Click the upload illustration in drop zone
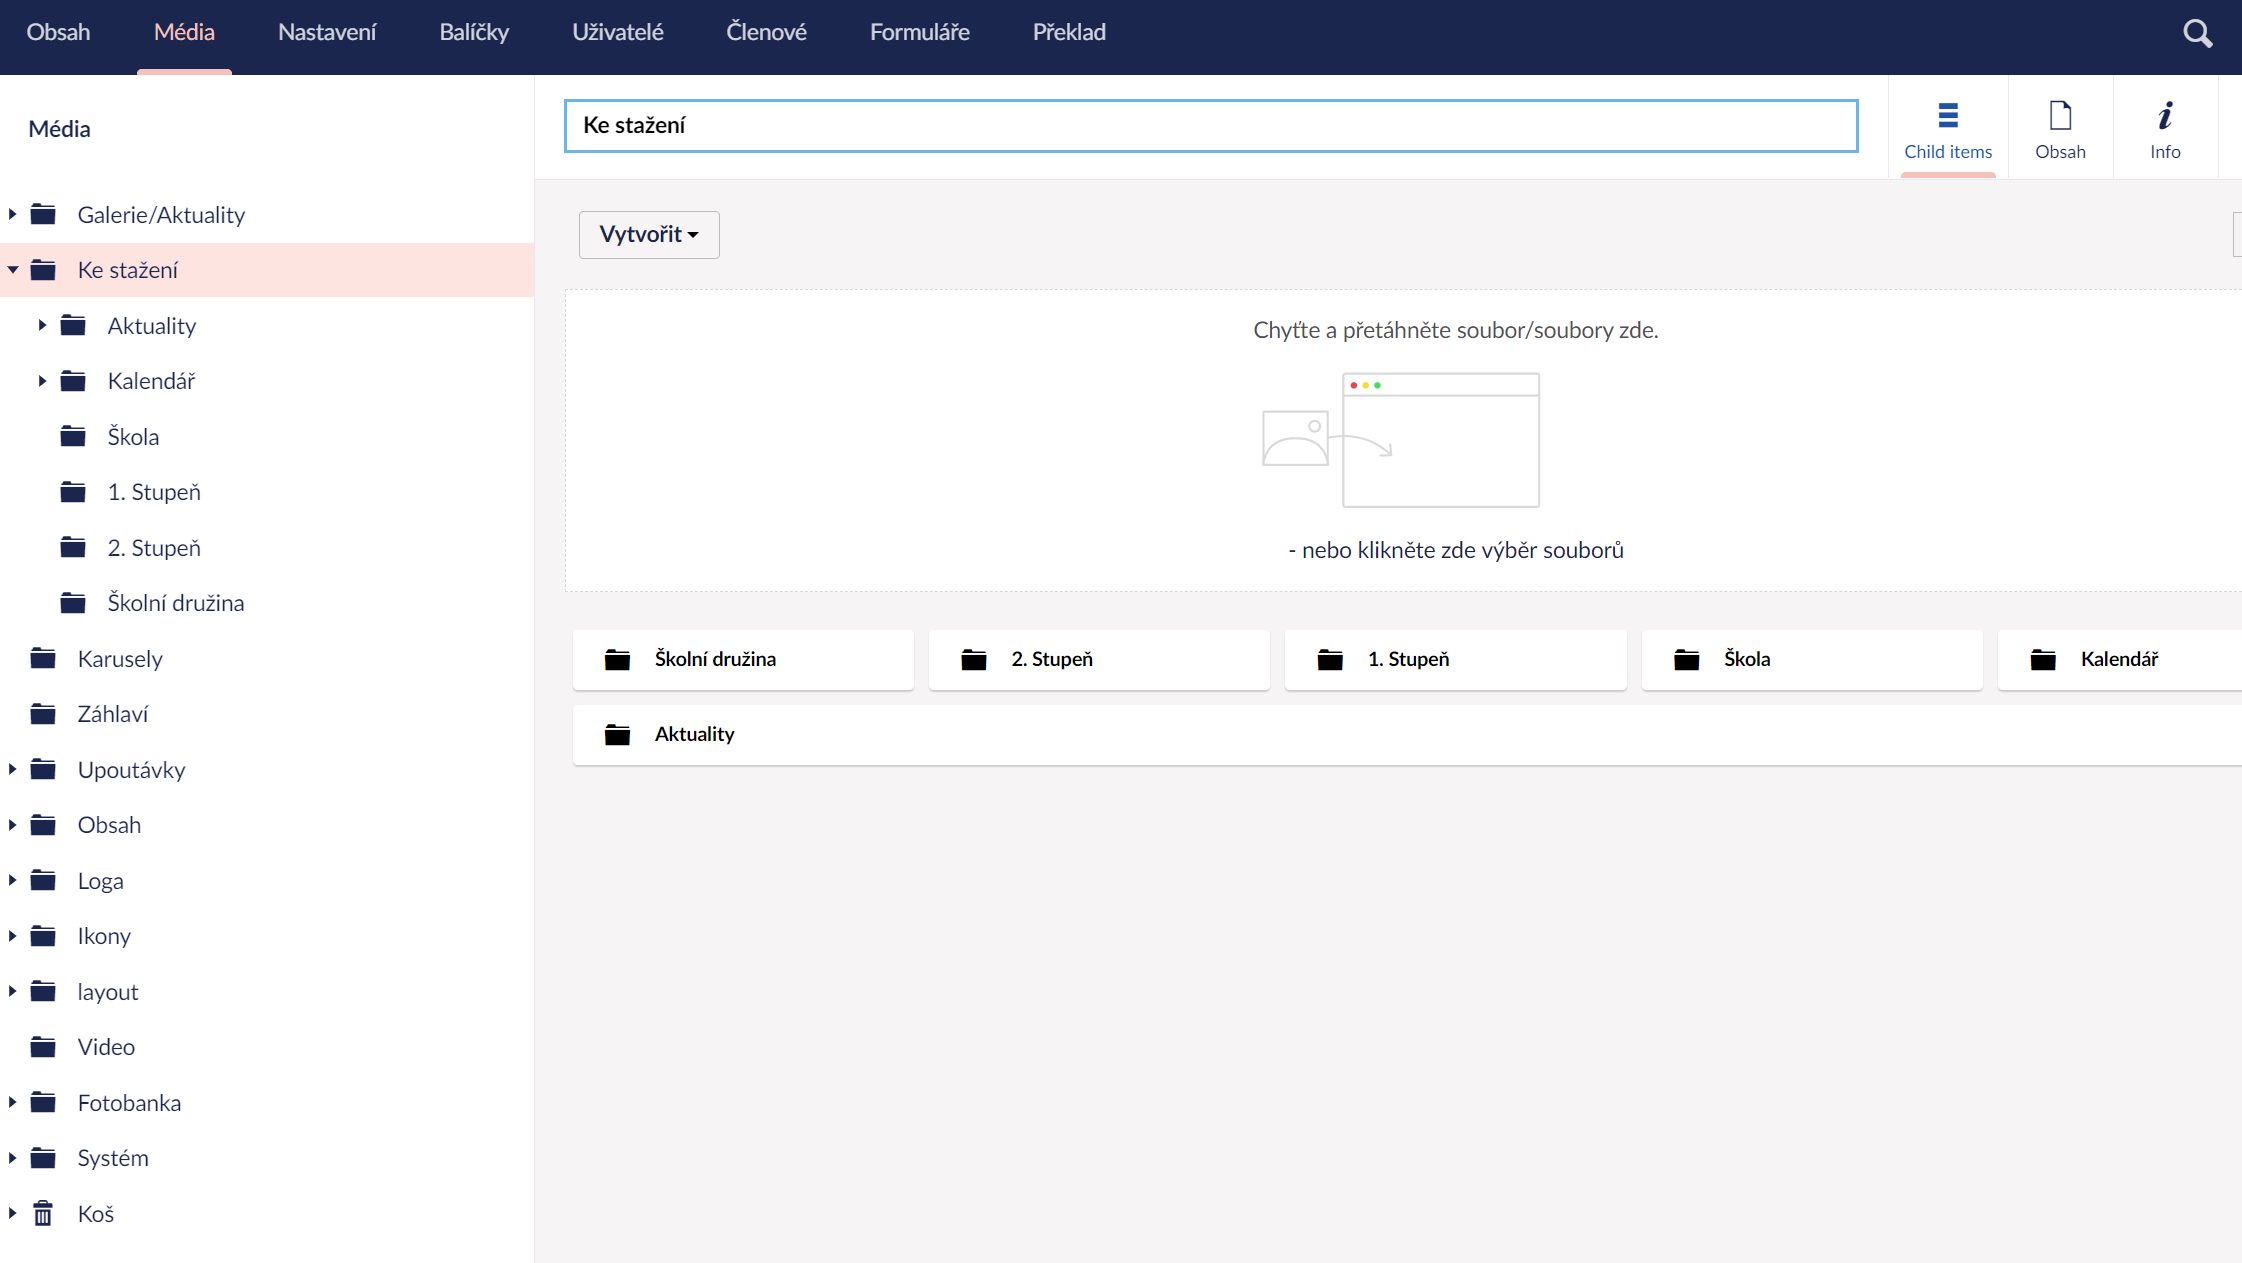Viewport: 2242px width, 1263px height. pos(1400,440)
